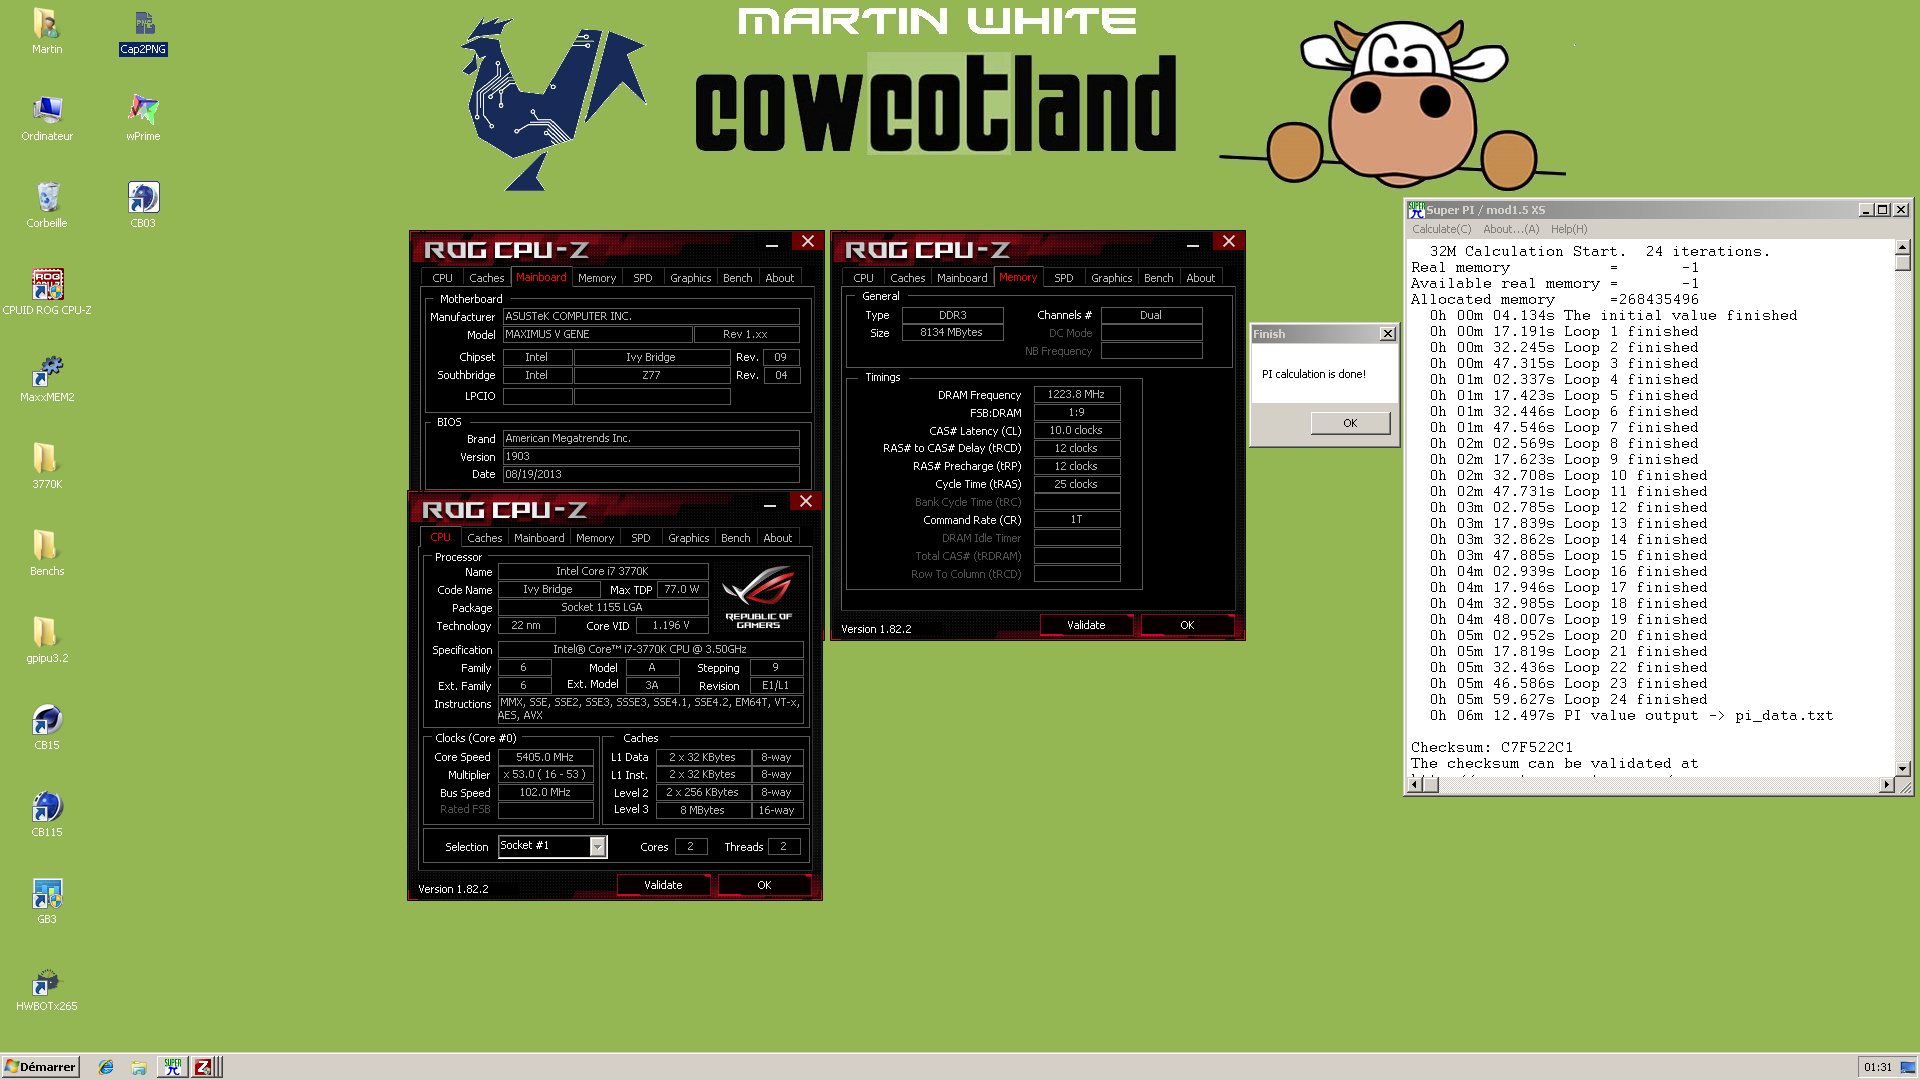The height and width of the screenshot is (1080, 1920).
Task: Open Memory tab in bottom CPU-Z window
Action: pyautogui.click(x=595, y=538)
